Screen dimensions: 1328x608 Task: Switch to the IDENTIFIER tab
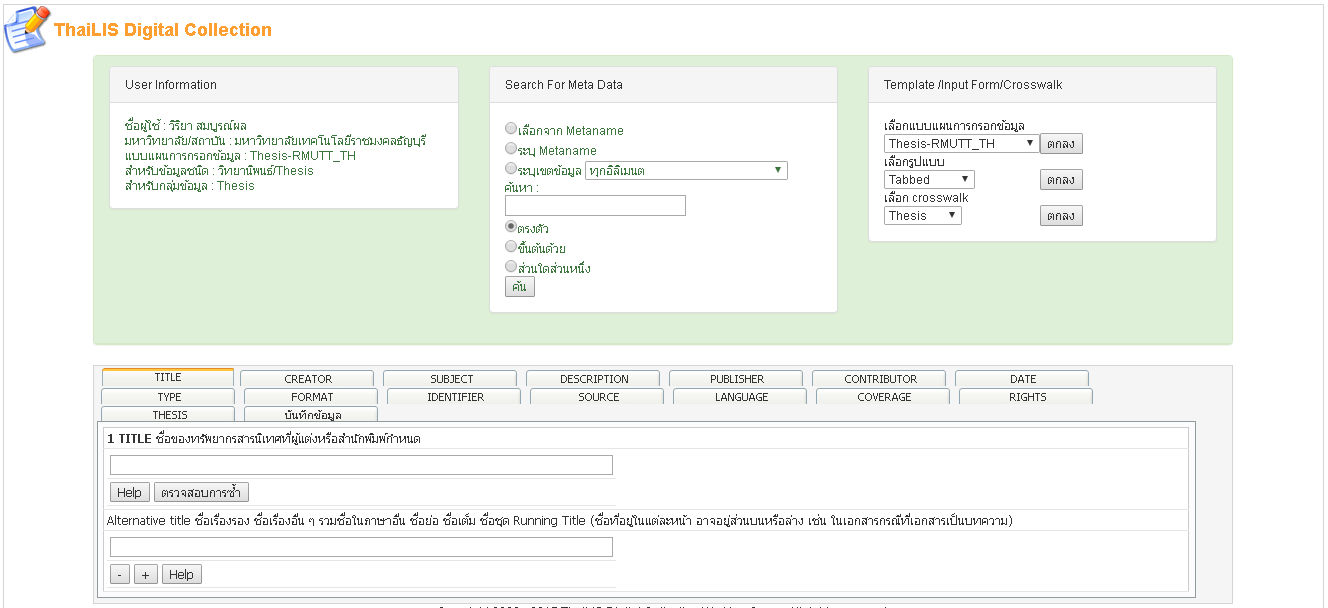pos(454,397)
